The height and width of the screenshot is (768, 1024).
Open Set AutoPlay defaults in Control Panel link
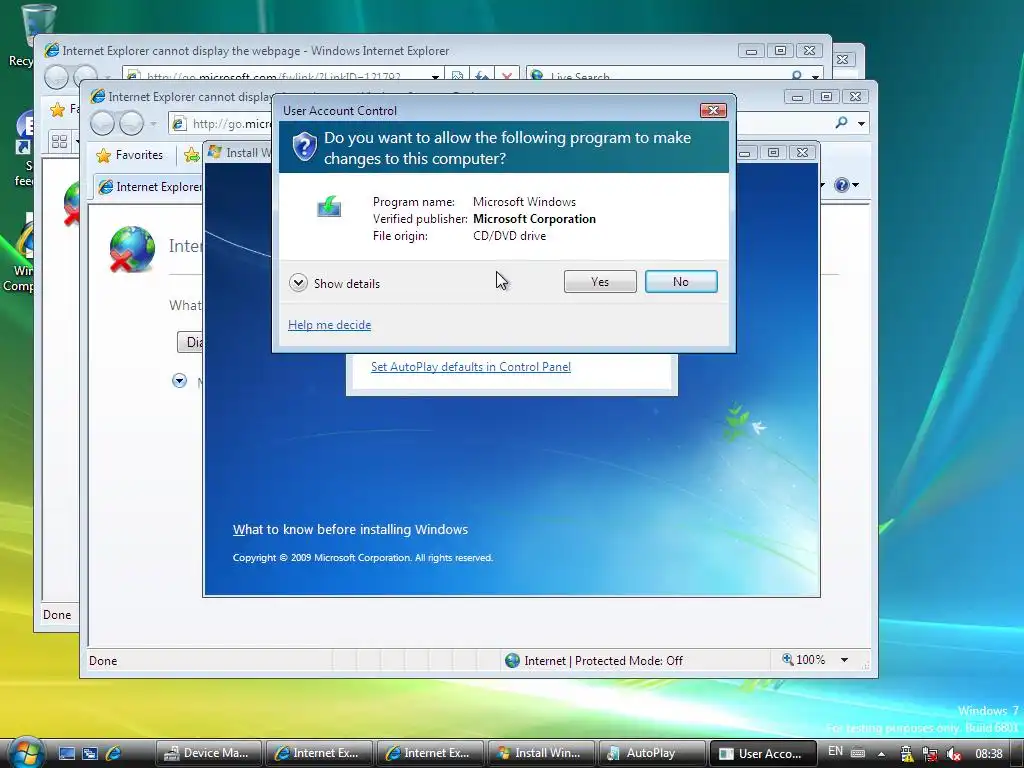pyautogui.click(x=470, y=366)
